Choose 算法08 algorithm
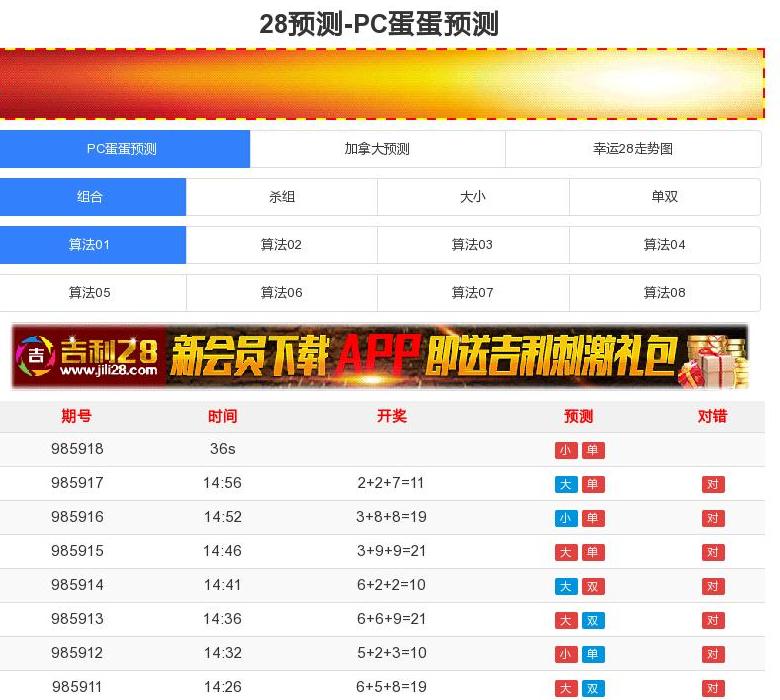The width and height of the screenshot is (780, 700). pos(665,293)
